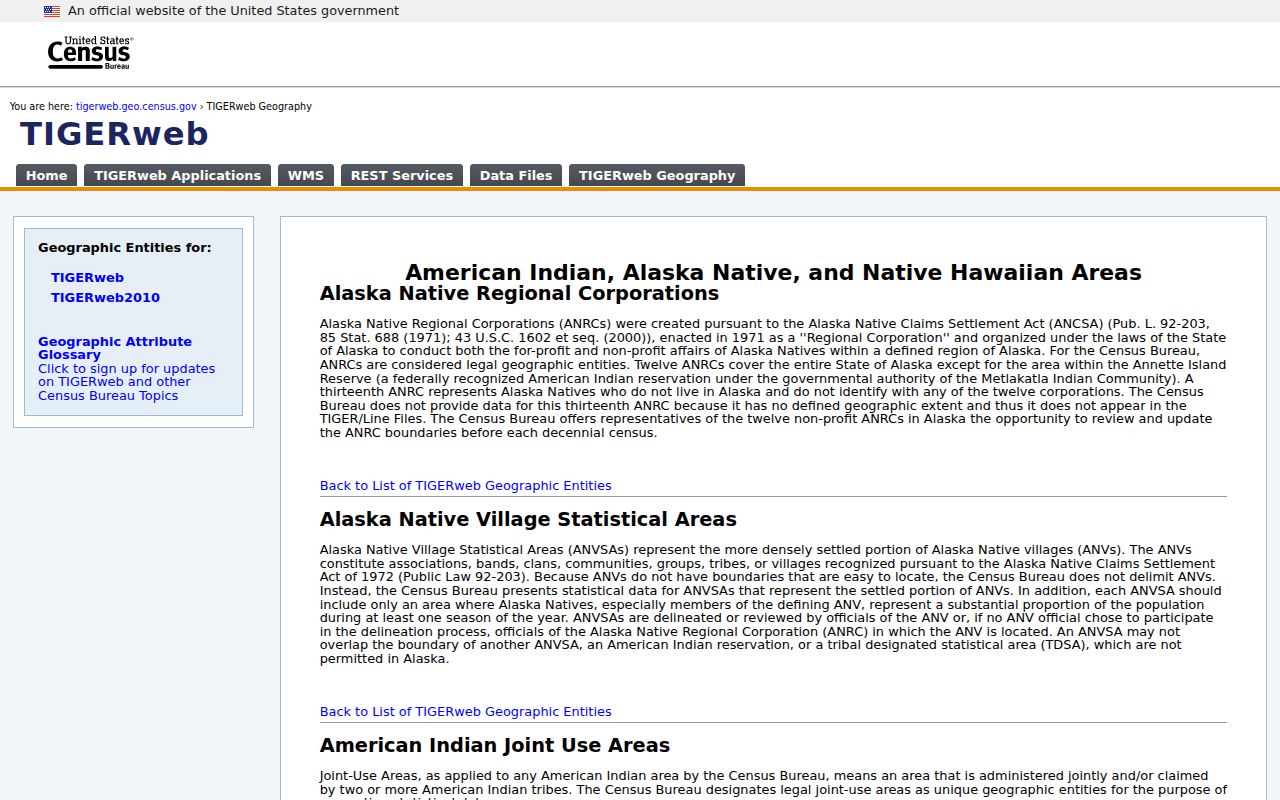Image resolution: width=1280 pixels, height=800 pixels.
Task: Open the Geographic Attribute Glossary link
Action: (x=115, y=348)
